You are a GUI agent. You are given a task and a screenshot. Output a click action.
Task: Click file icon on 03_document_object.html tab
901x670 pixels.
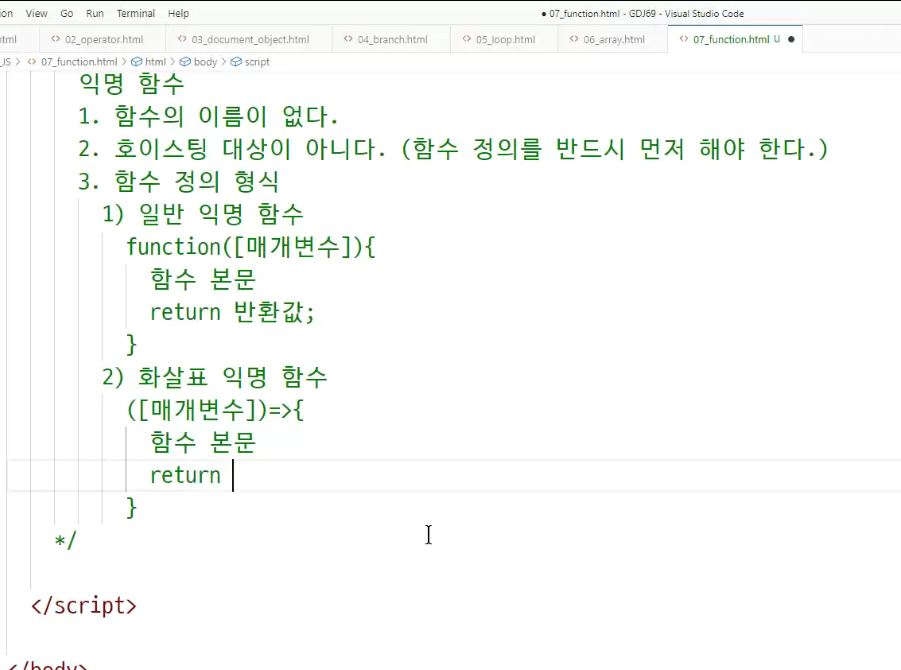[x=182, y=39]
